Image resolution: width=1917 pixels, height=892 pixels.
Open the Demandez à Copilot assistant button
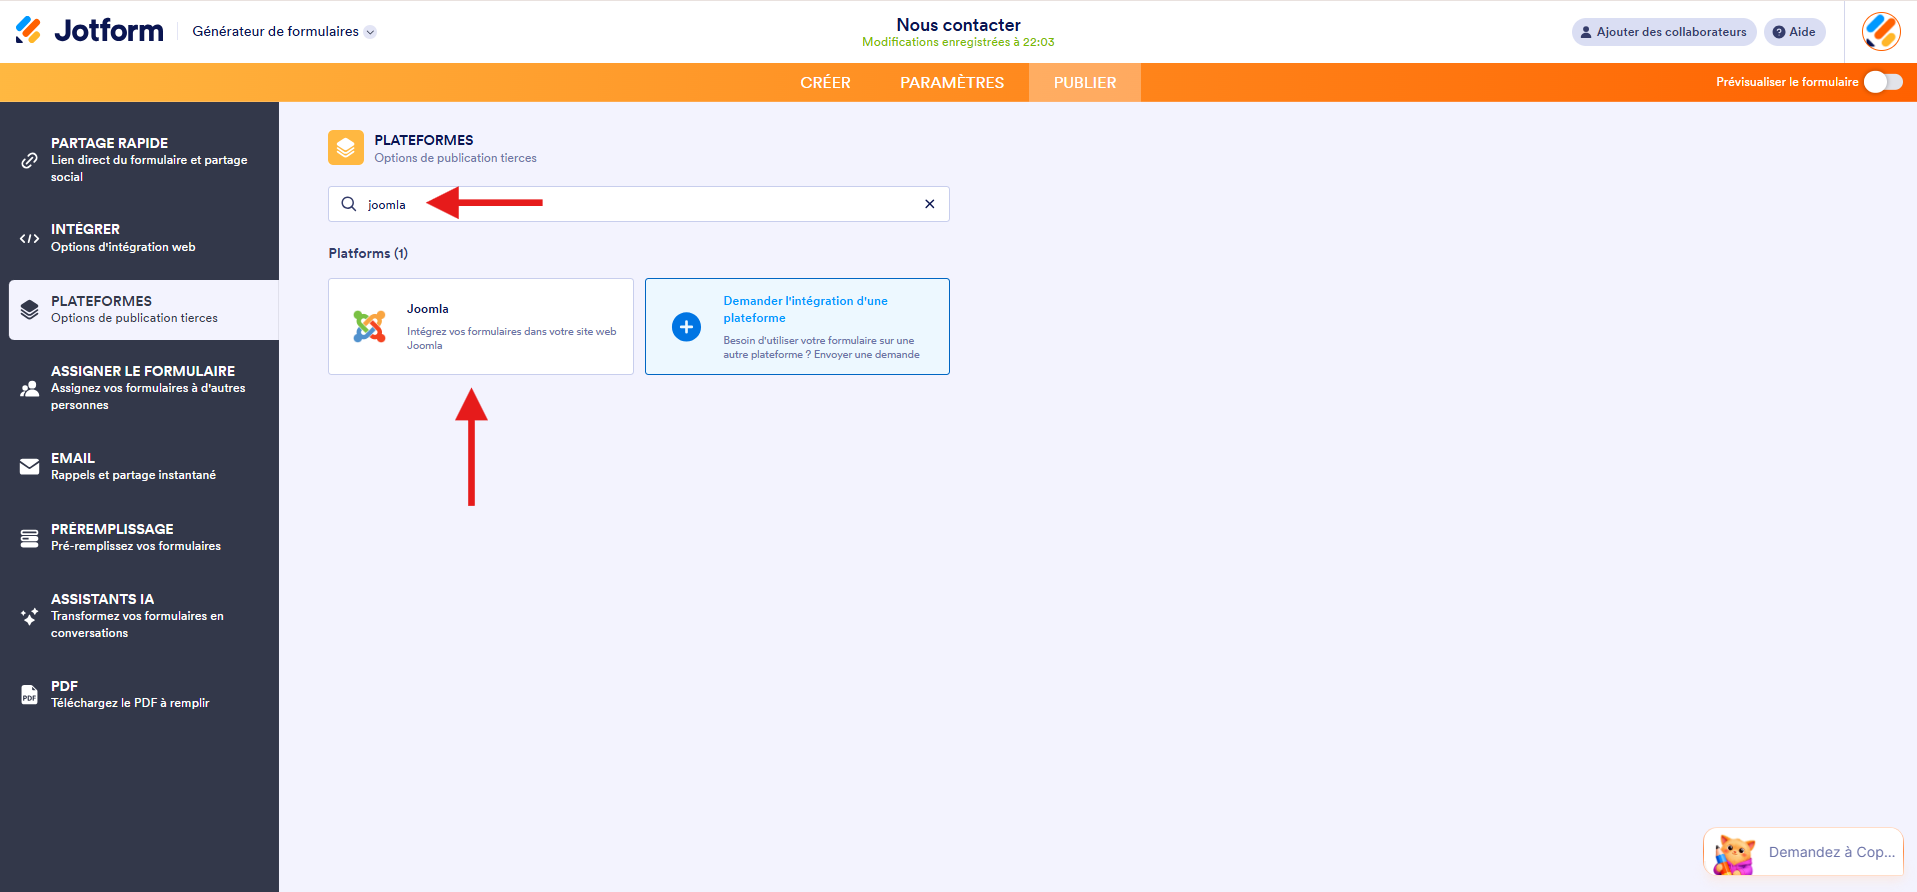1803,852
